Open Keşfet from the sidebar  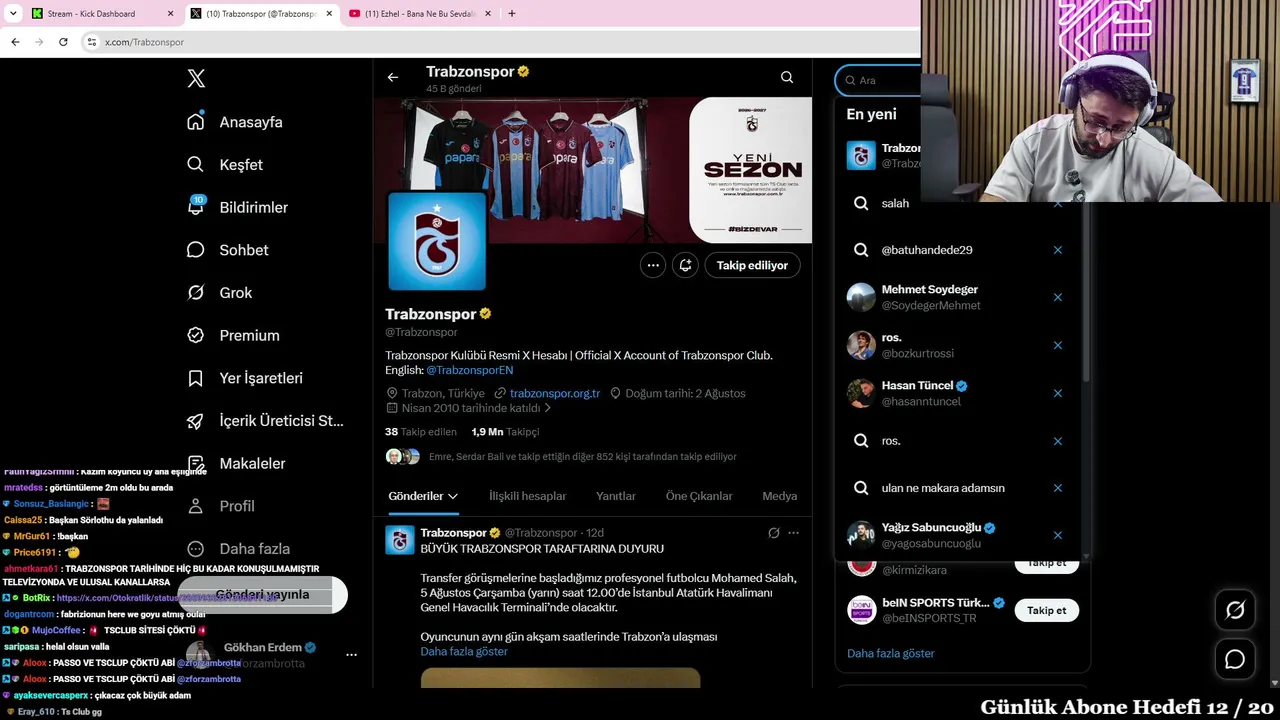tap(225, 165)
